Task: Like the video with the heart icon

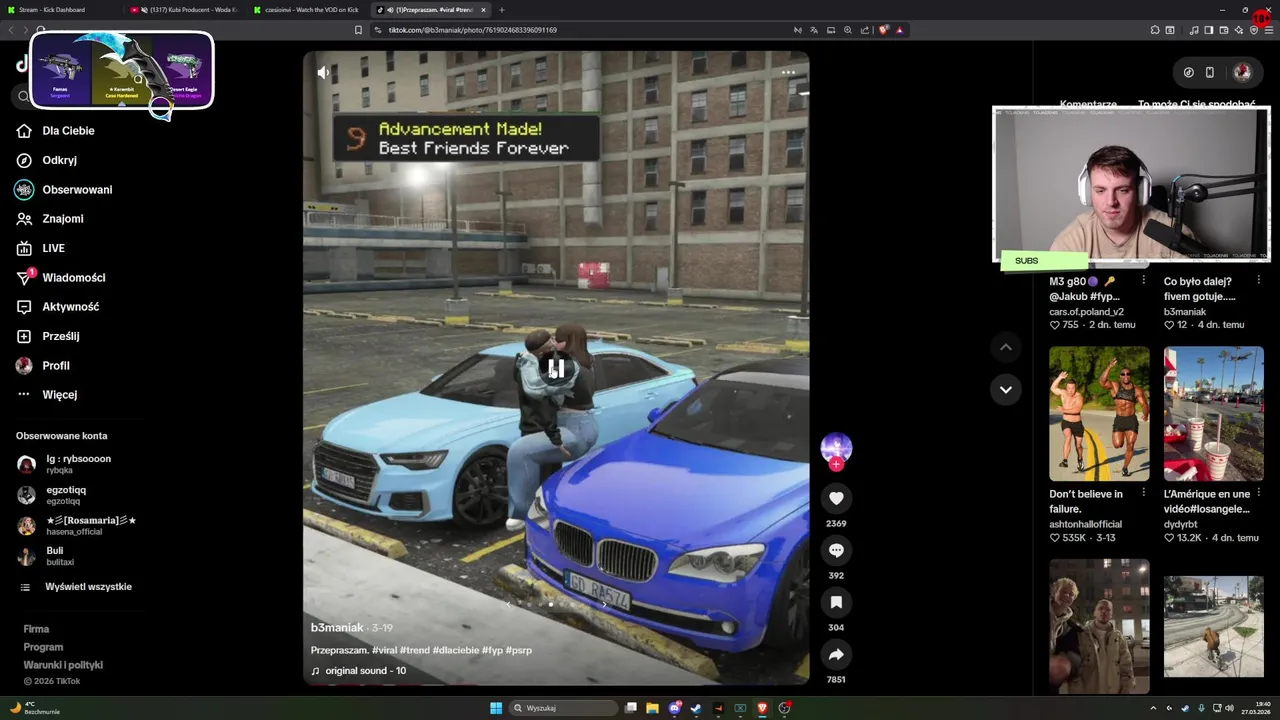Action: click(836, 498)
